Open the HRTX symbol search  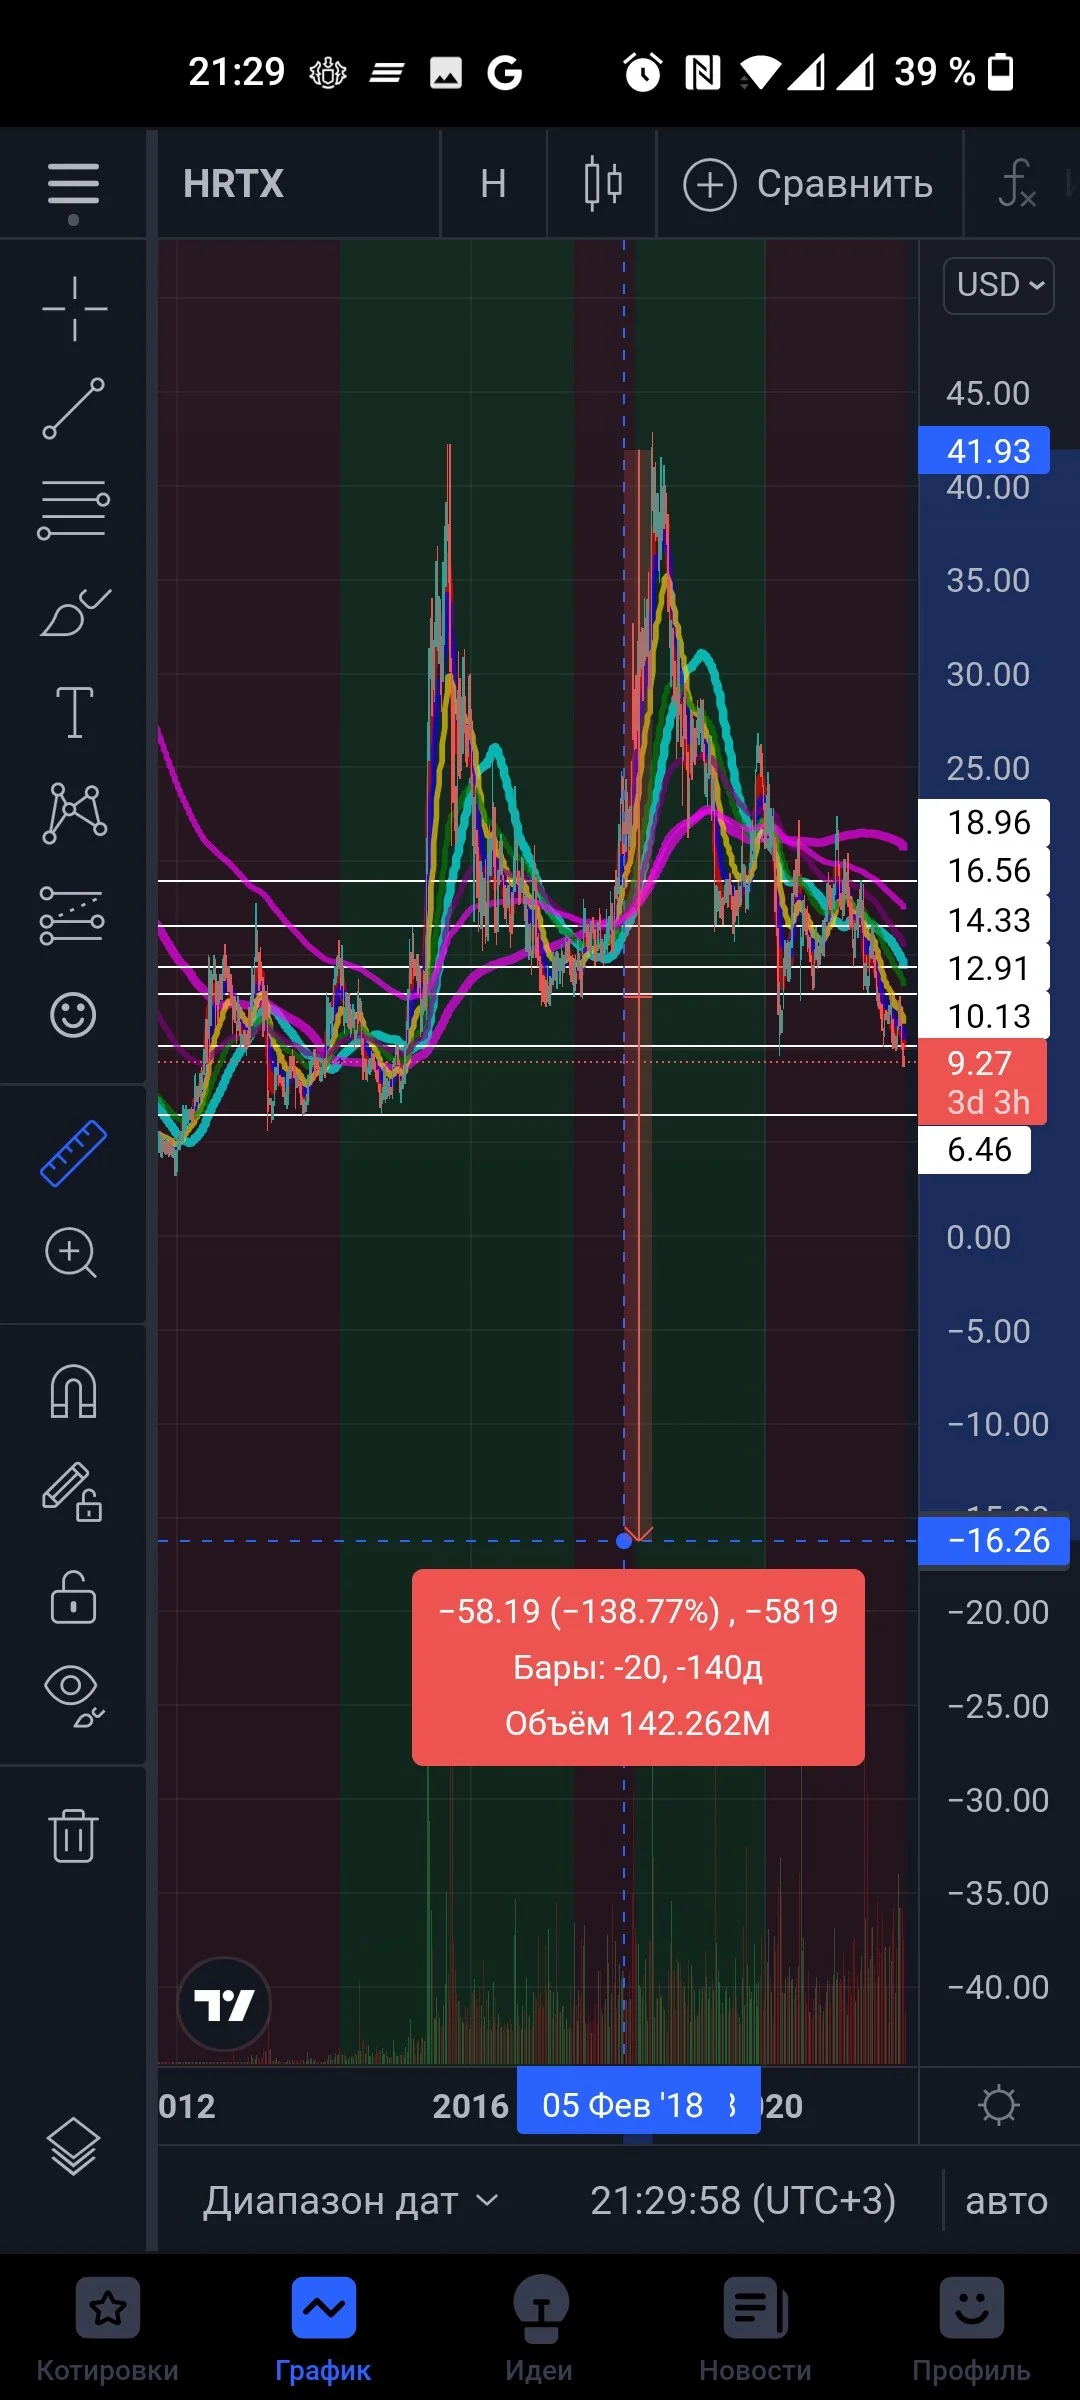[x=234, y=184]
